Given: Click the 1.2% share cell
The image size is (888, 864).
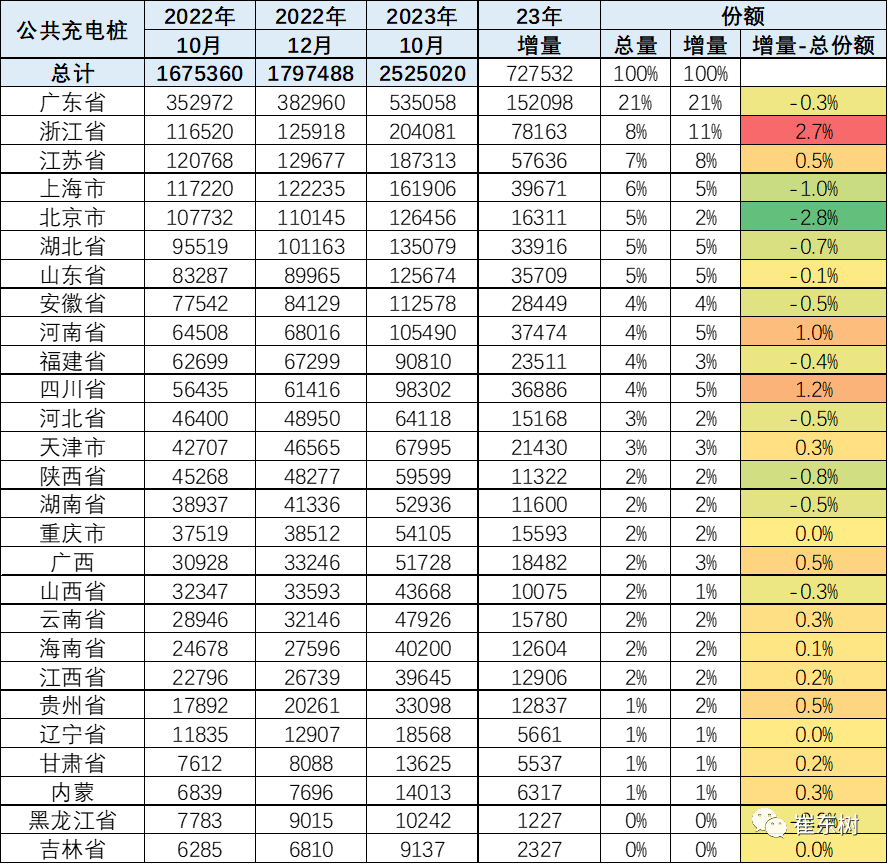Looking at the screenshot, I should [x=813, y=390].
